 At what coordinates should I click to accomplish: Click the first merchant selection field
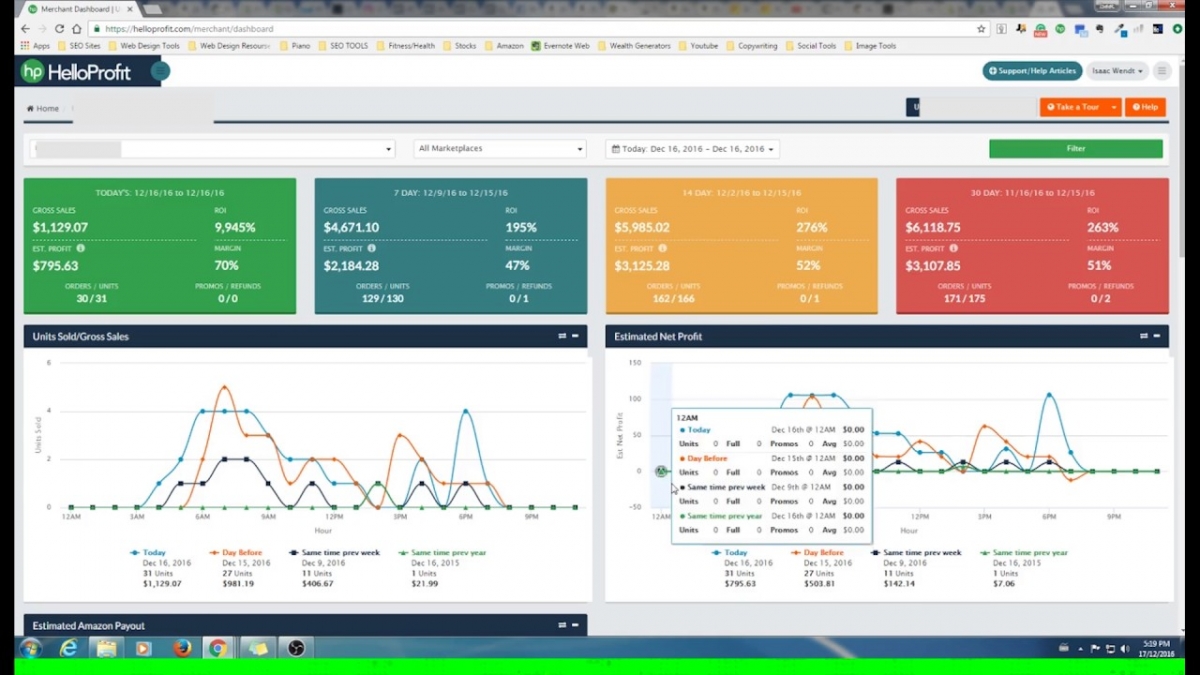pos(210,148)
